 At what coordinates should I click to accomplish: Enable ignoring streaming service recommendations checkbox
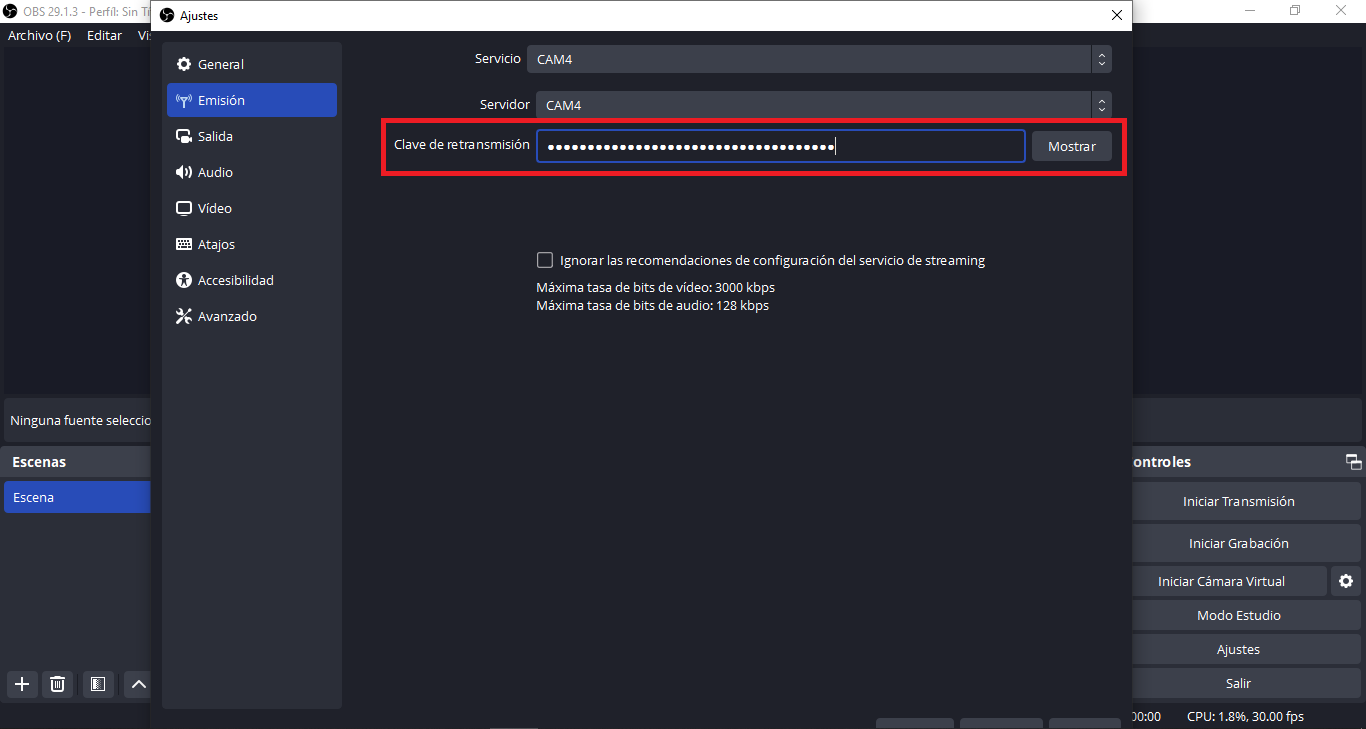pyautogui.click(x=545, y=260)
